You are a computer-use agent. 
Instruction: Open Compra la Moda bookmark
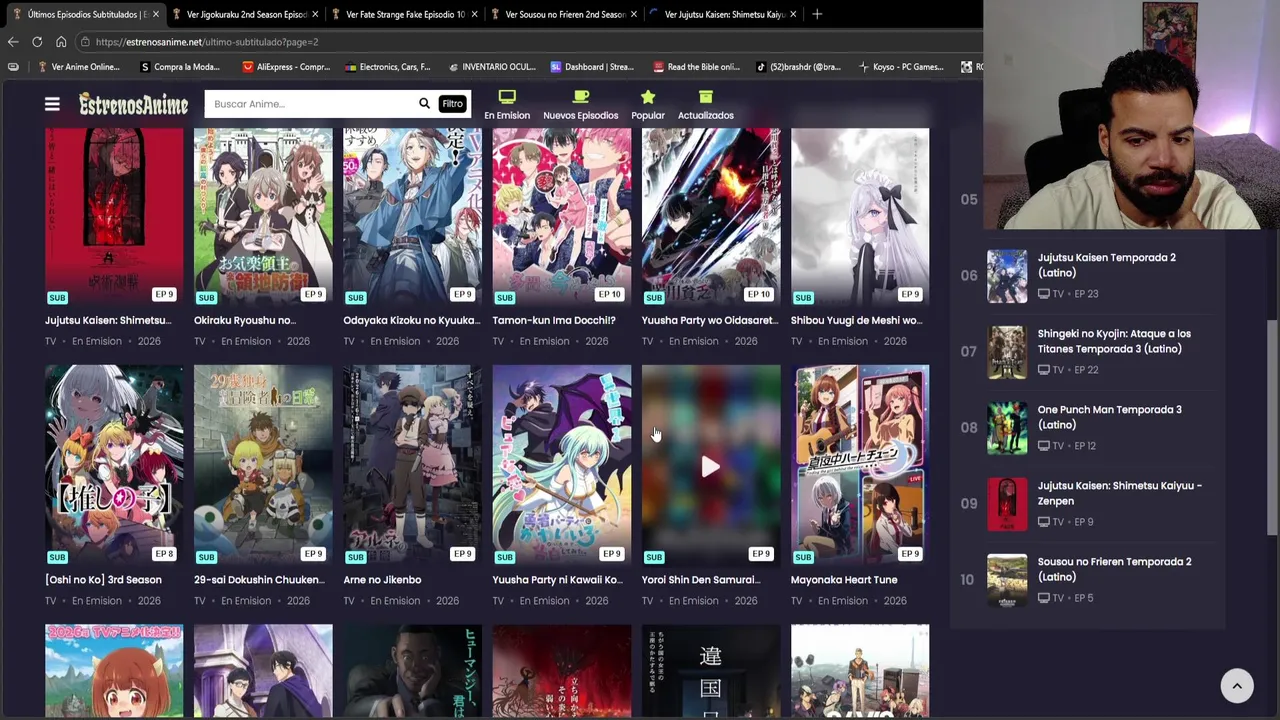[x=181, y=67]
